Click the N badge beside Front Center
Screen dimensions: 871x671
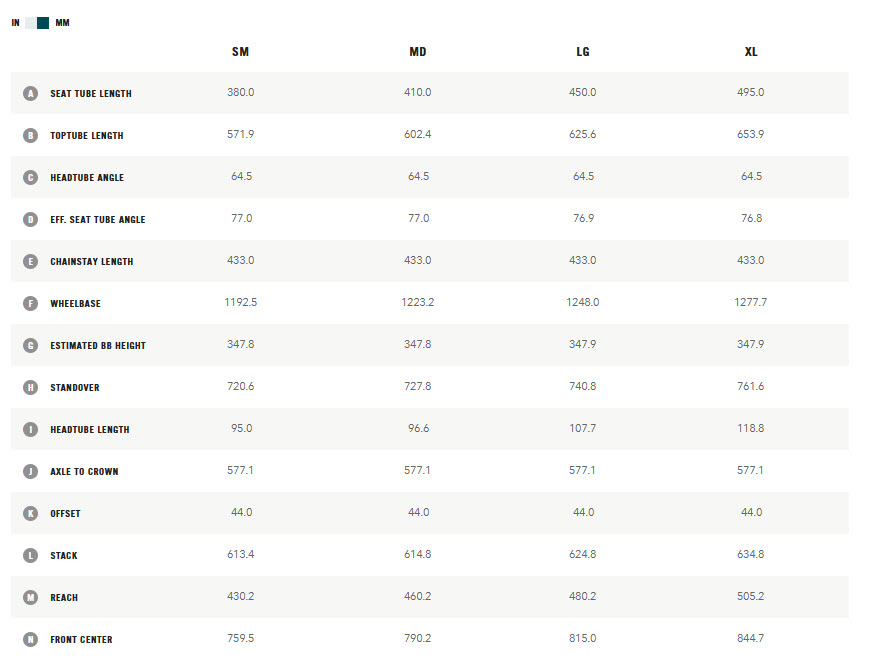pos(31,639)
